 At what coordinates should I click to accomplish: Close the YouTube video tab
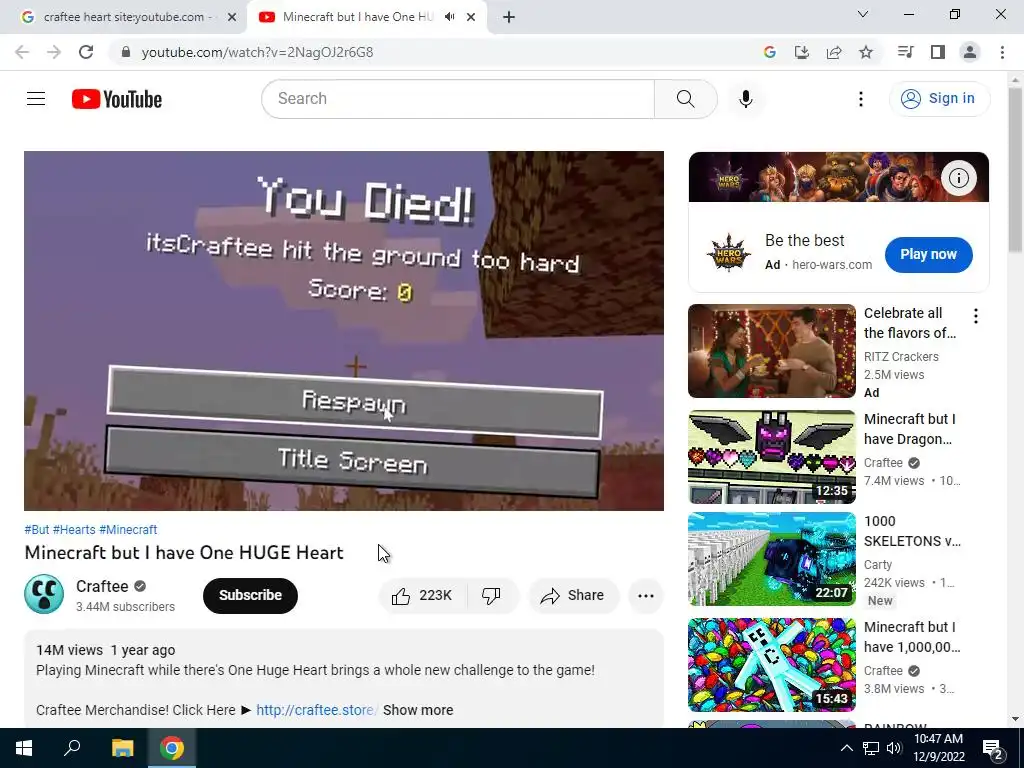point(471,18)
